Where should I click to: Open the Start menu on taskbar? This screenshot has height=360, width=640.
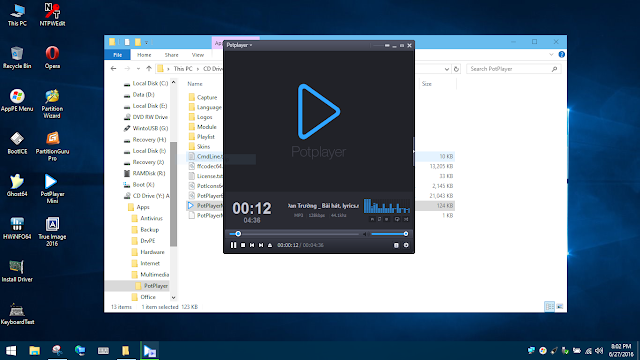click(11, 351)
